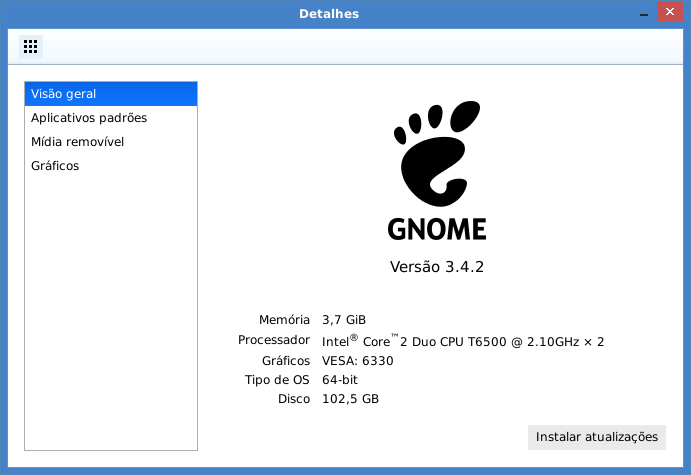This screenshot has height=475, width=691.
Task: Click the GNOME wordmark text
Action: coord(437,229)
